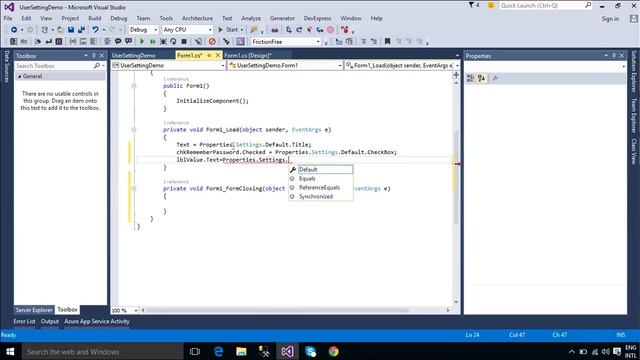Viewport: 640px width, 360px height.
Task: Open the Error List tab
Action: pyautogui.click(x=24, y=322)
